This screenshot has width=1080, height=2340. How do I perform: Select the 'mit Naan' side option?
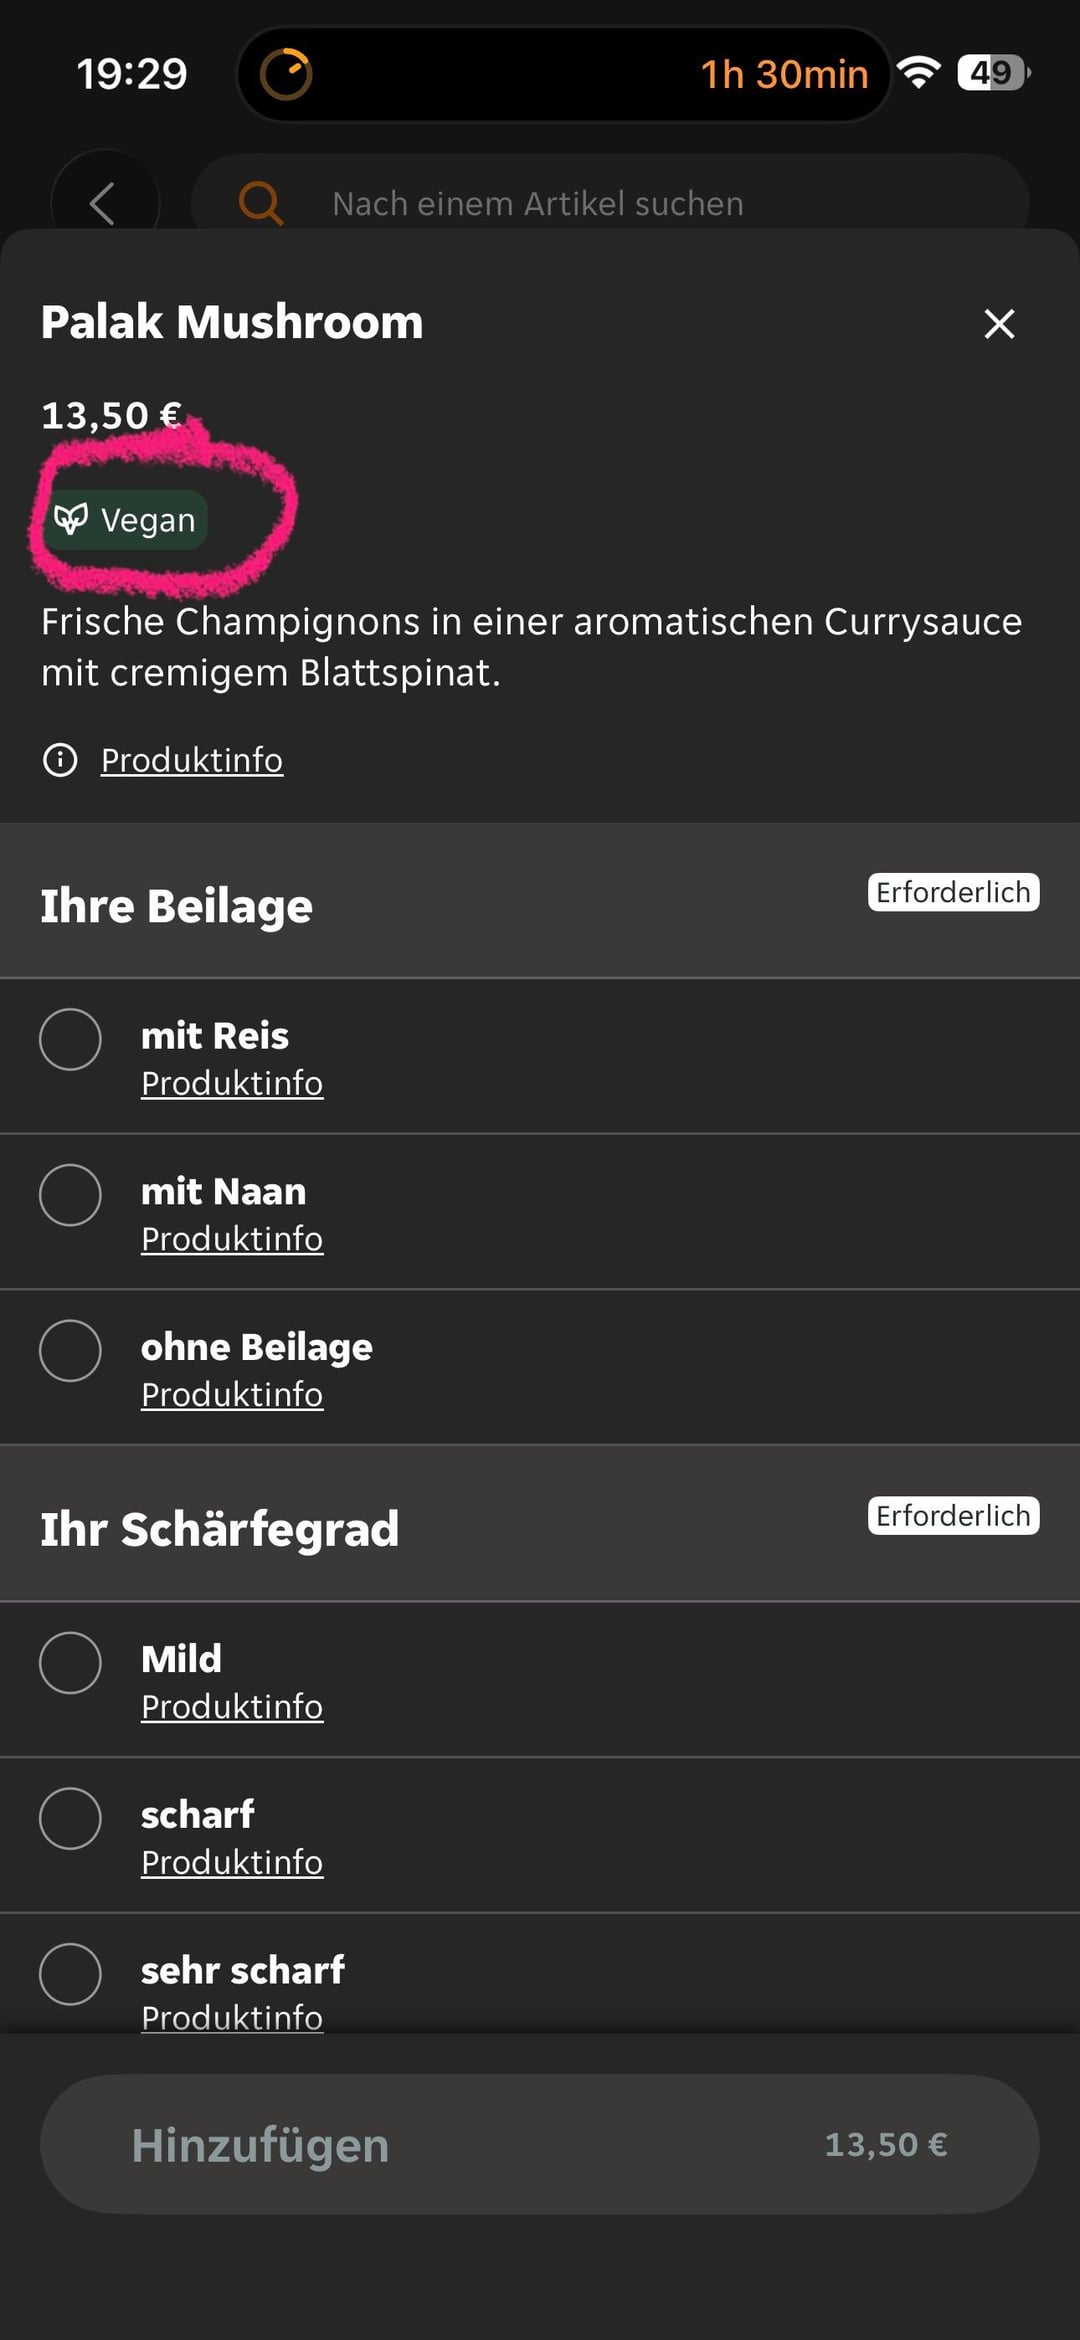click(70, 1195)
